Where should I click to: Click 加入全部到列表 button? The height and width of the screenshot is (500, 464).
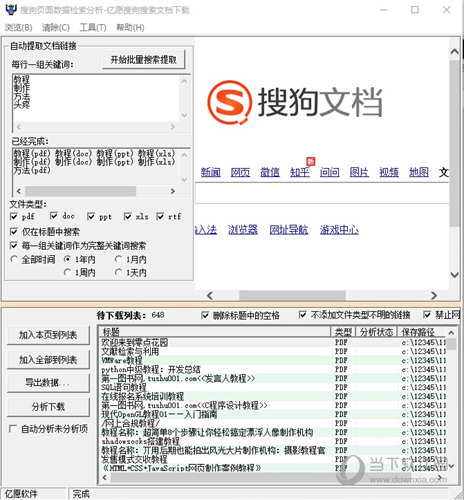pyautogui.click(x=48, y=360)
